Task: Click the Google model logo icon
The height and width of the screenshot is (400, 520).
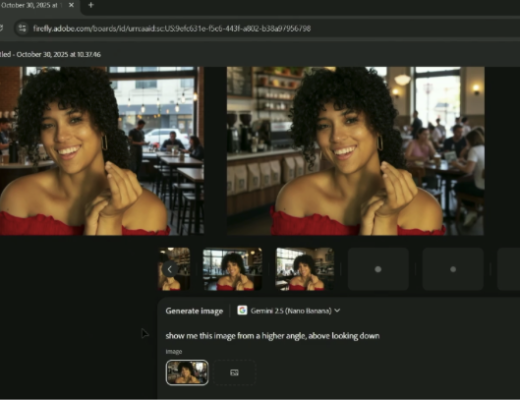Action: tap(242, 310)
